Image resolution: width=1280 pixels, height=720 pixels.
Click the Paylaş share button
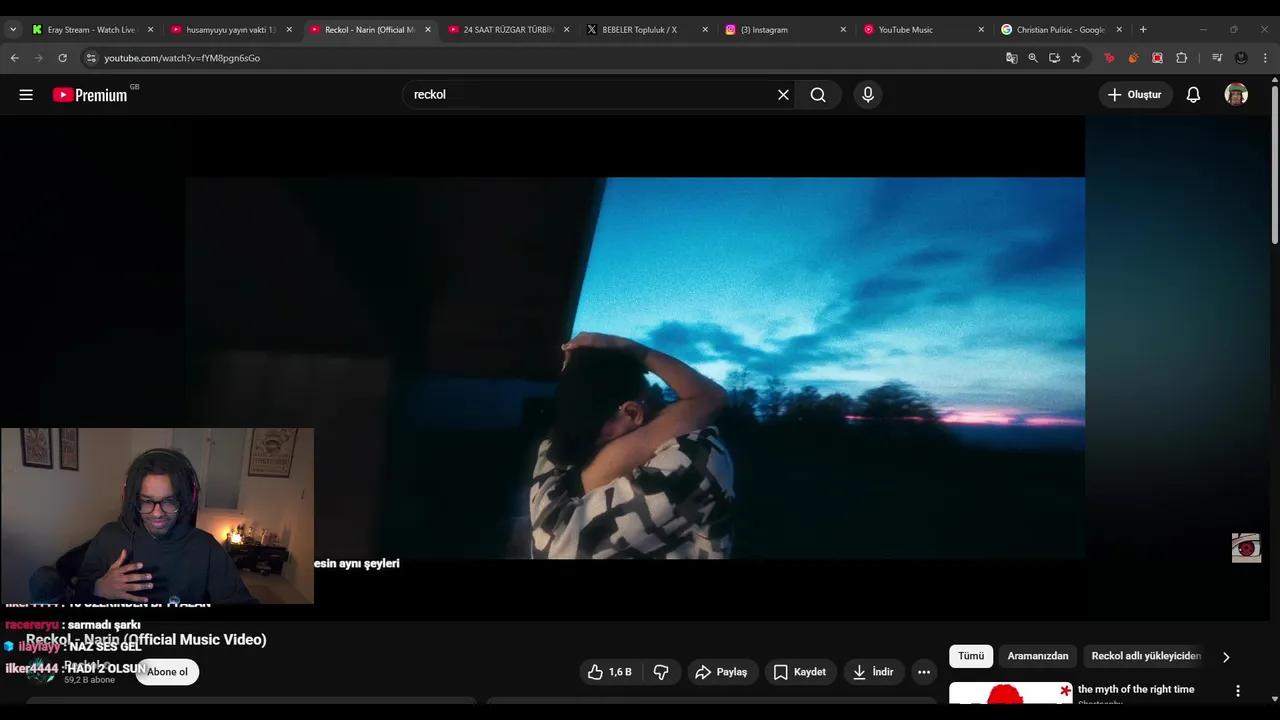click(x=721, y=672)
